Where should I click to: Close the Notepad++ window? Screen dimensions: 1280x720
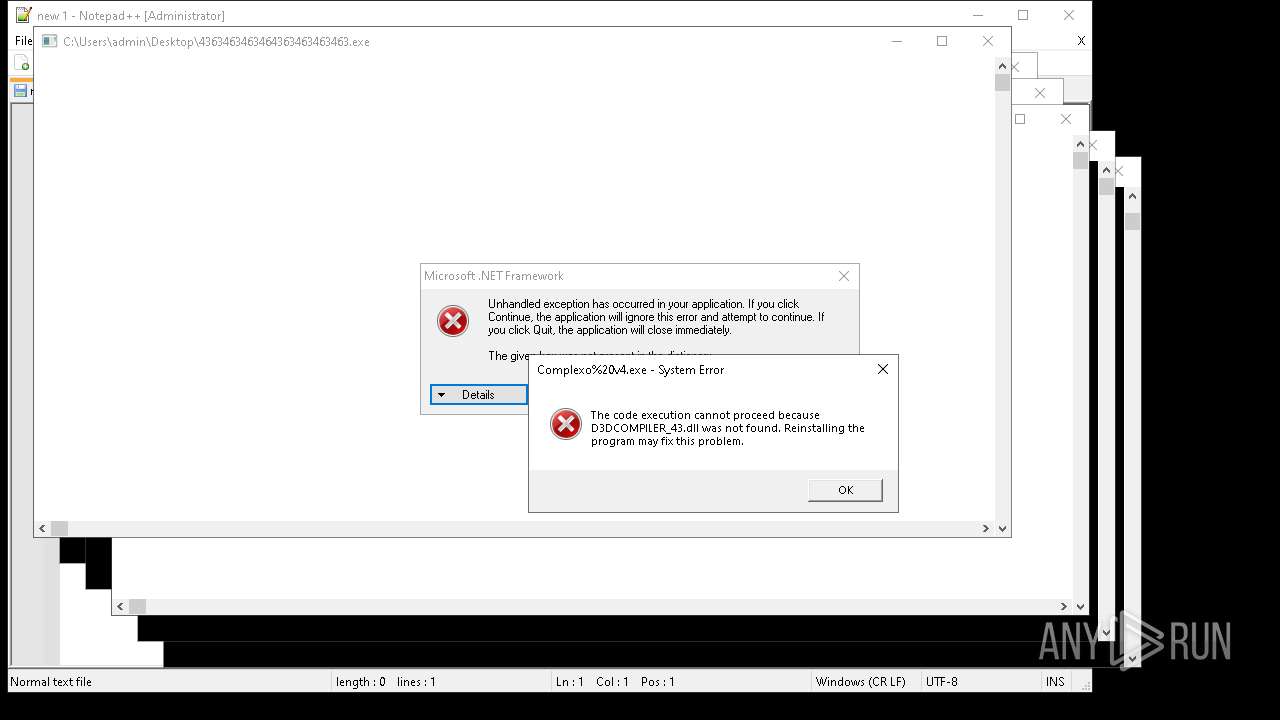click(x=1069, y=15)
